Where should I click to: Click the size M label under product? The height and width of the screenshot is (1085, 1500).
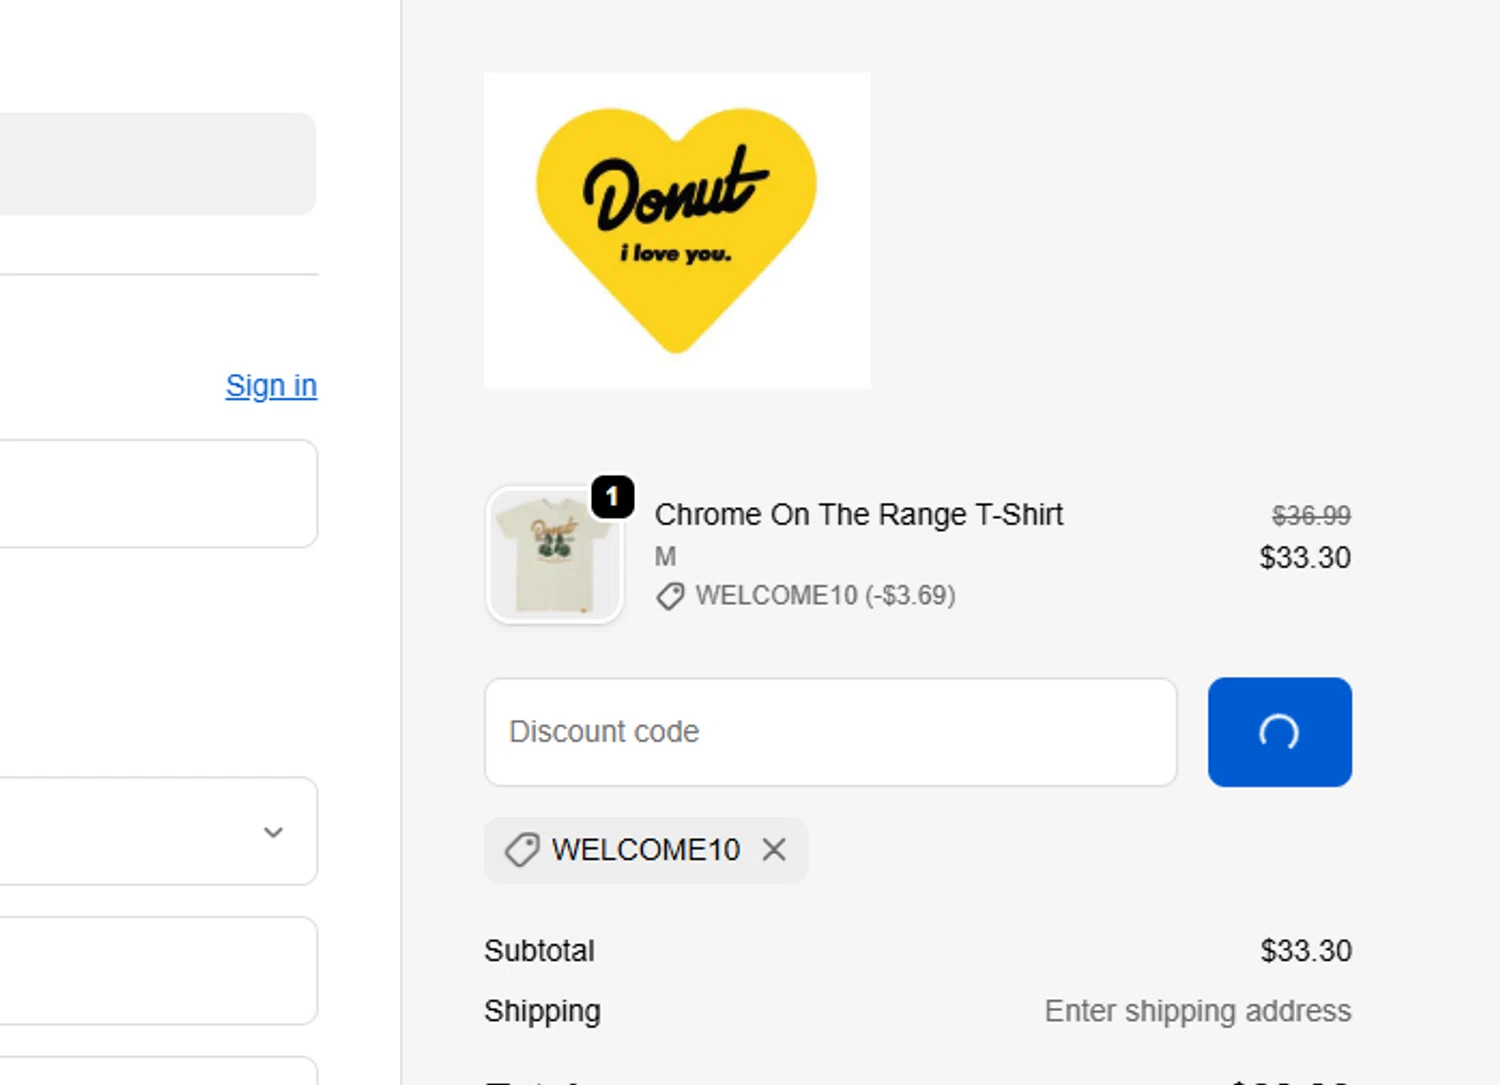665,556
